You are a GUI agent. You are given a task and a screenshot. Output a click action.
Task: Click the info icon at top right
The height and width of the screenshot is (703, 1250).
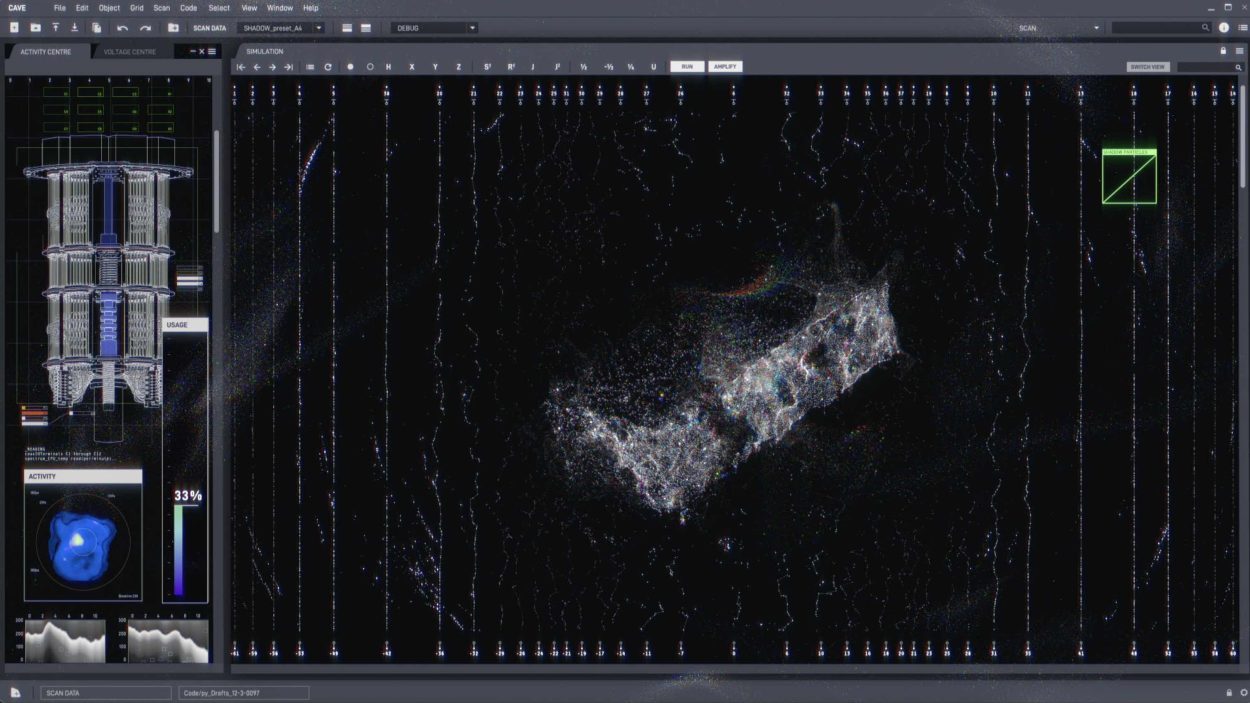click(x=1224, y=28)
